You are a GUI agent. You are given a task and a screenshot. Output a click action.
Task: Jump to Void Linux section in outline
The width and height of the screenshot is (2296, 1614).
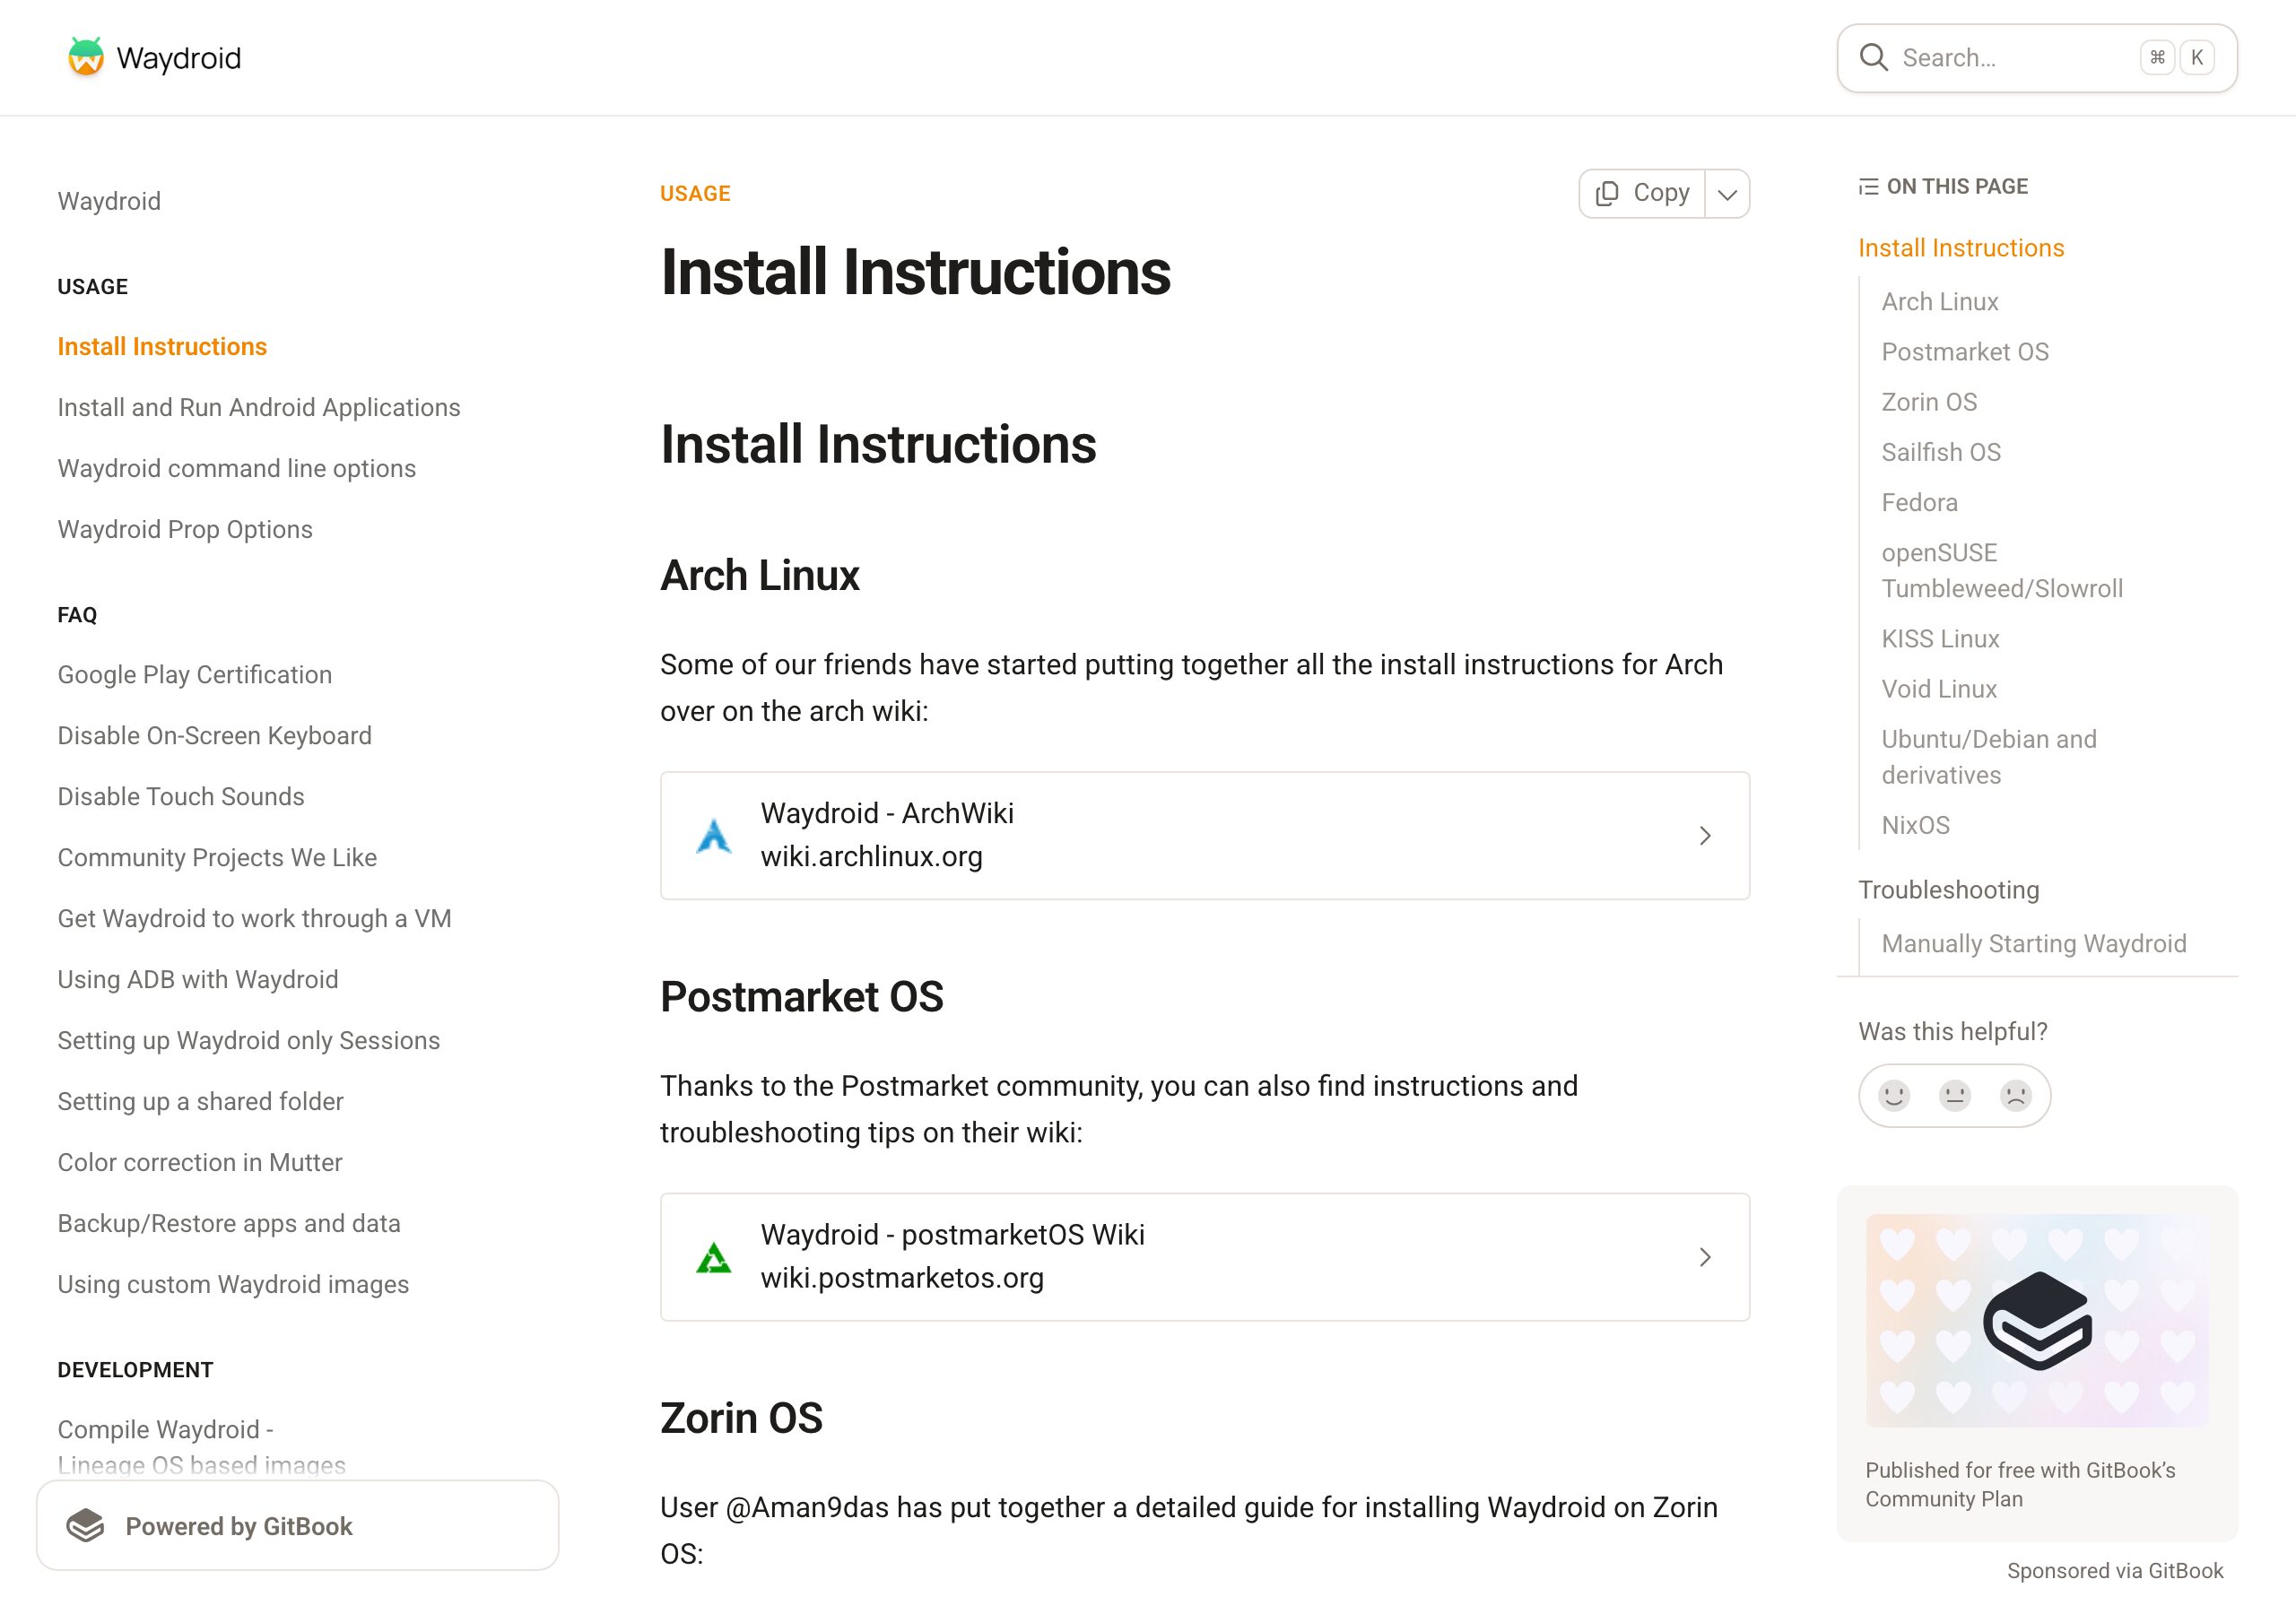(x=1939, y=689)
